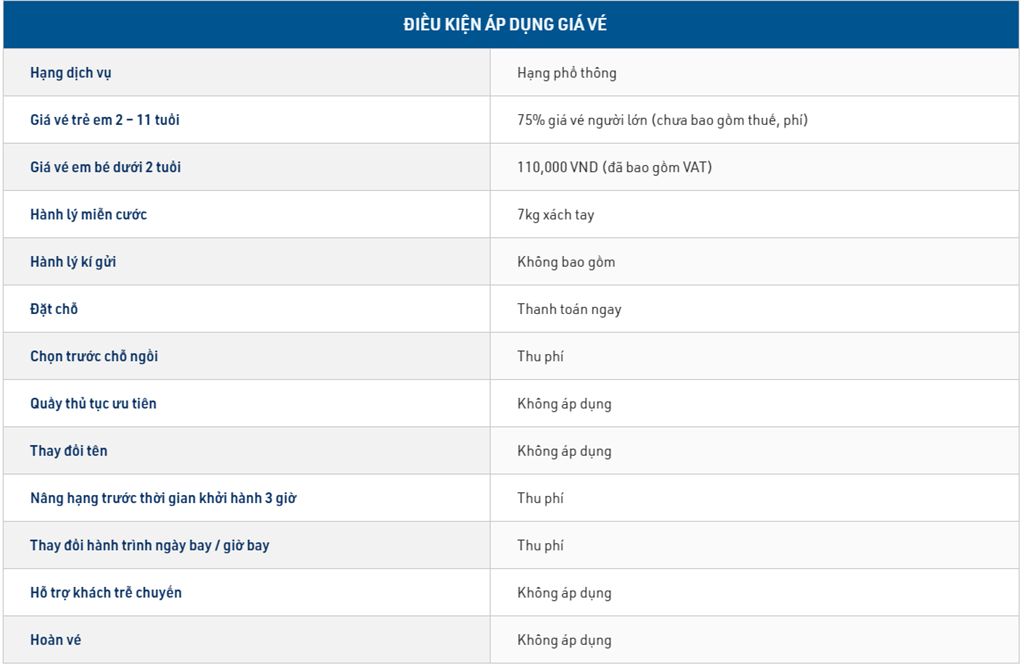
Task: Click the 'ĐIỀU KIỆN ÁP DỤNG GIÁ VÉ' header
Action: [x=505, y=25]
